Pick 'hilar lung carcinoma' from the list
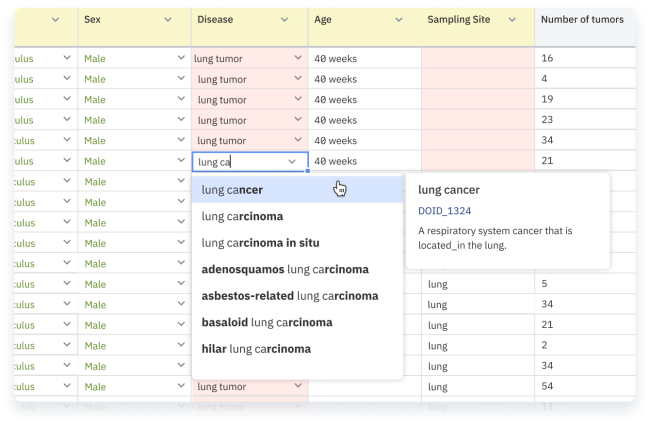This screenshot has width=650, height=423. click(256, 349)
